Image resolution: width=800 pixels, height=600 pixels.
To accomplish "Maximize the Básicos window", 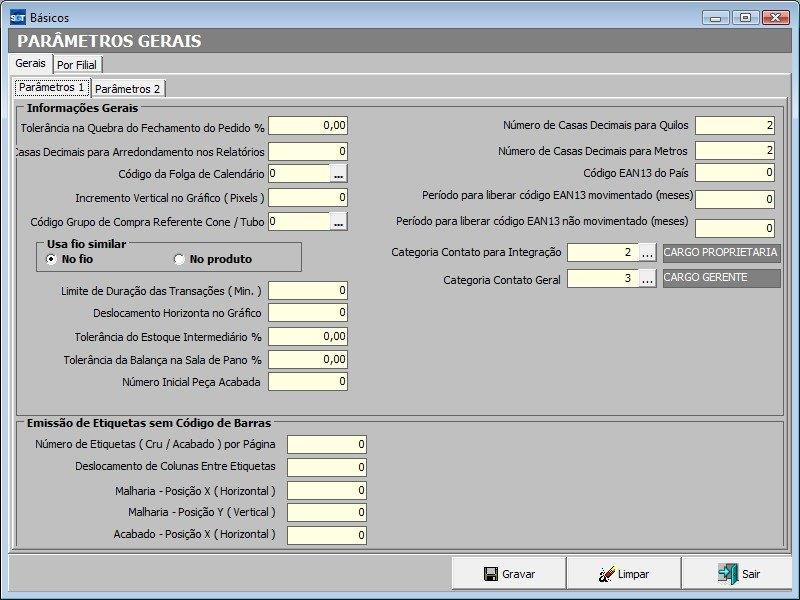I will pyautogui.click(x=745, y=17).
